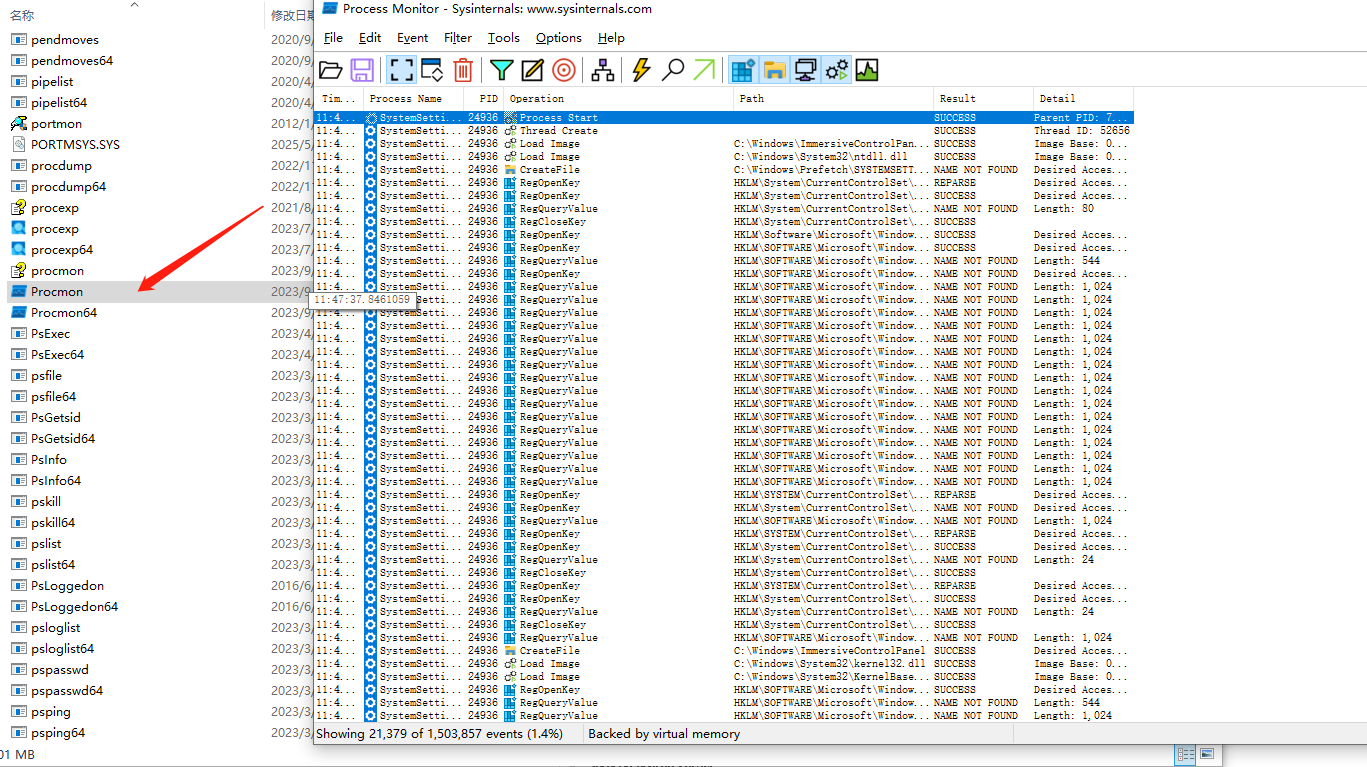Click the Process Monitor title bar icon

328,9
